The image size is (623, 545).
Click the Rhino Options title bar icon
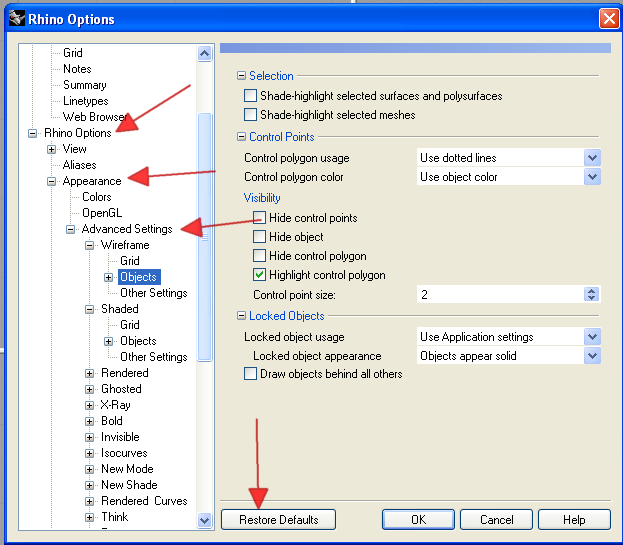click(x=17, y=18)
